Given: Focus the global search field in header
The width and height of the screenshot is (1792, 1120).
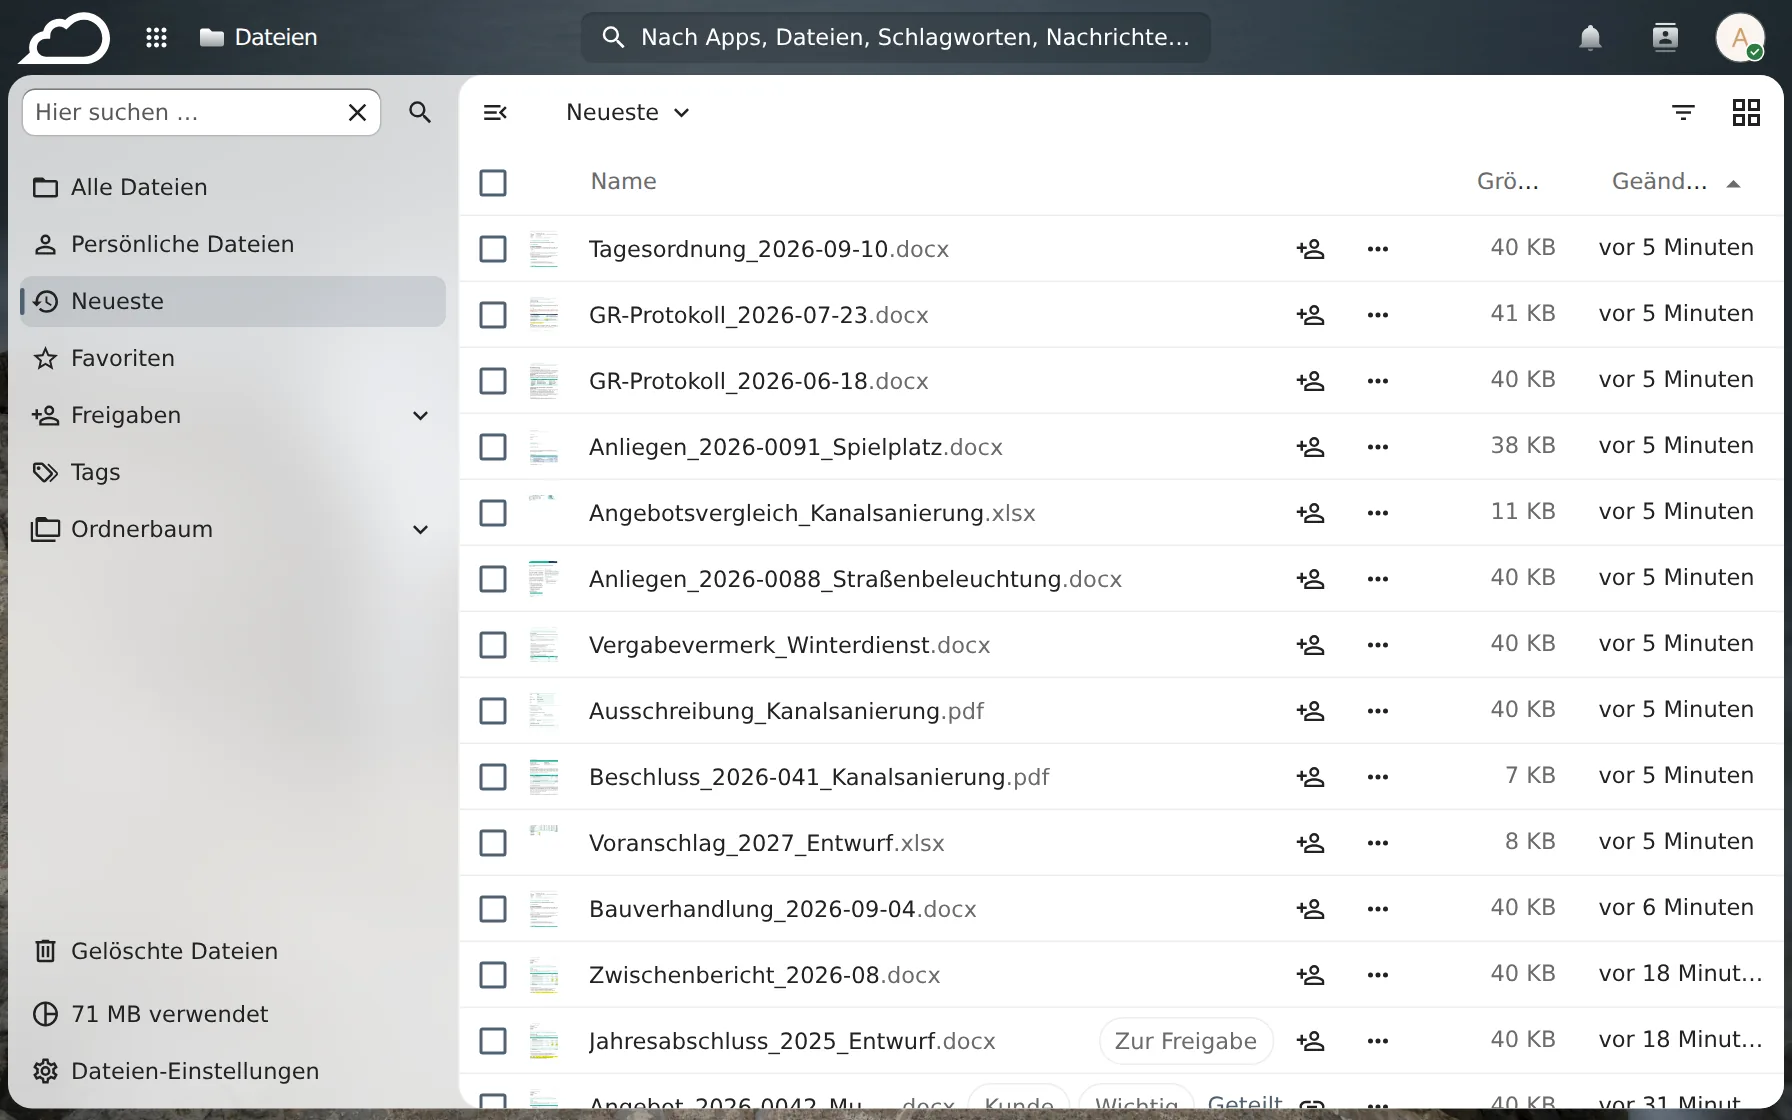Looking at the screenshot, I should click(x=895, y=38).
